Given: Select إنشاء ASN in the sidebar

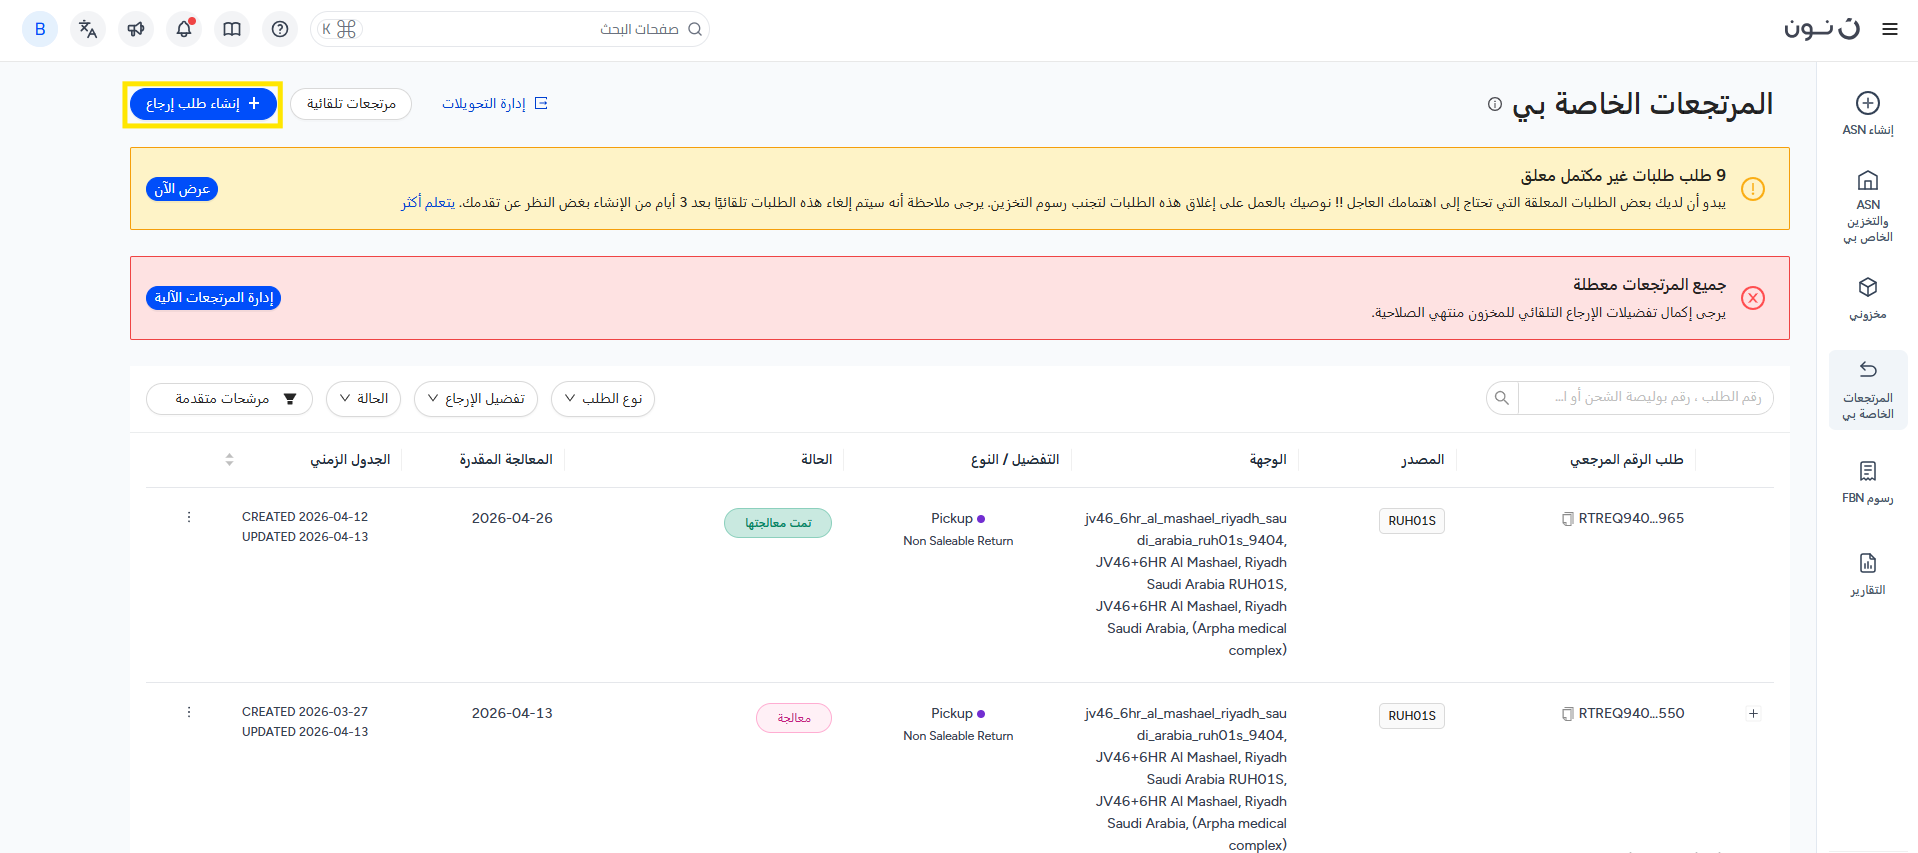Looking at the screenshot, I should click(x=1867, y=113).
